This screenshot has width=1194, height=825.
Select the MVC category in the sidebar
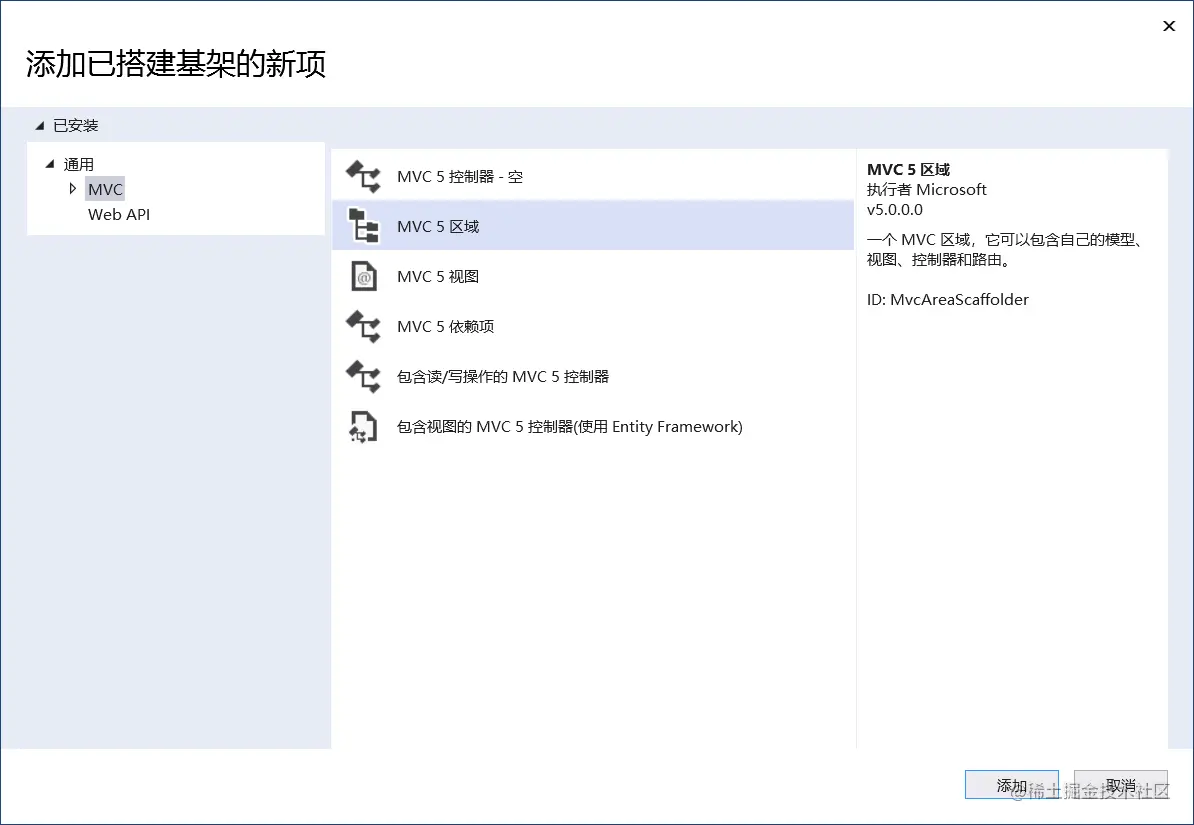pyautogui.click(x=105, y=188)
